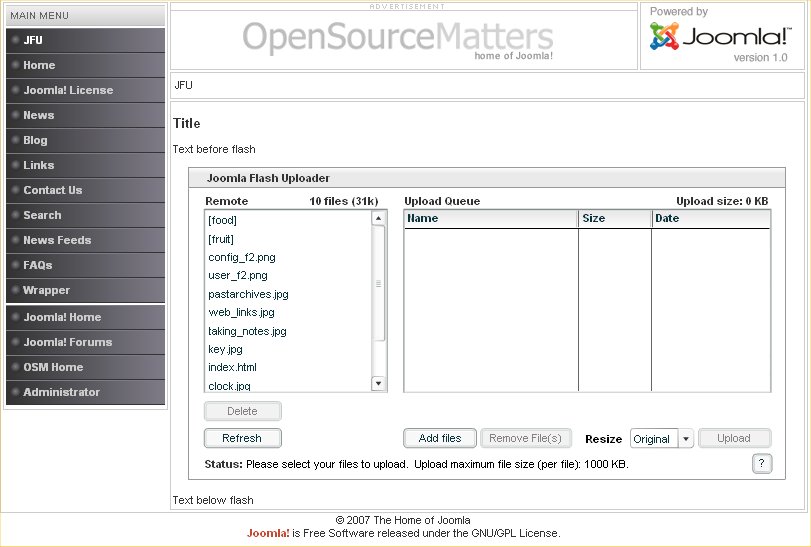The height and width of the screenshot is (547, 811).
Task: Click the '10 files (31k)' label
Action: 344,201
